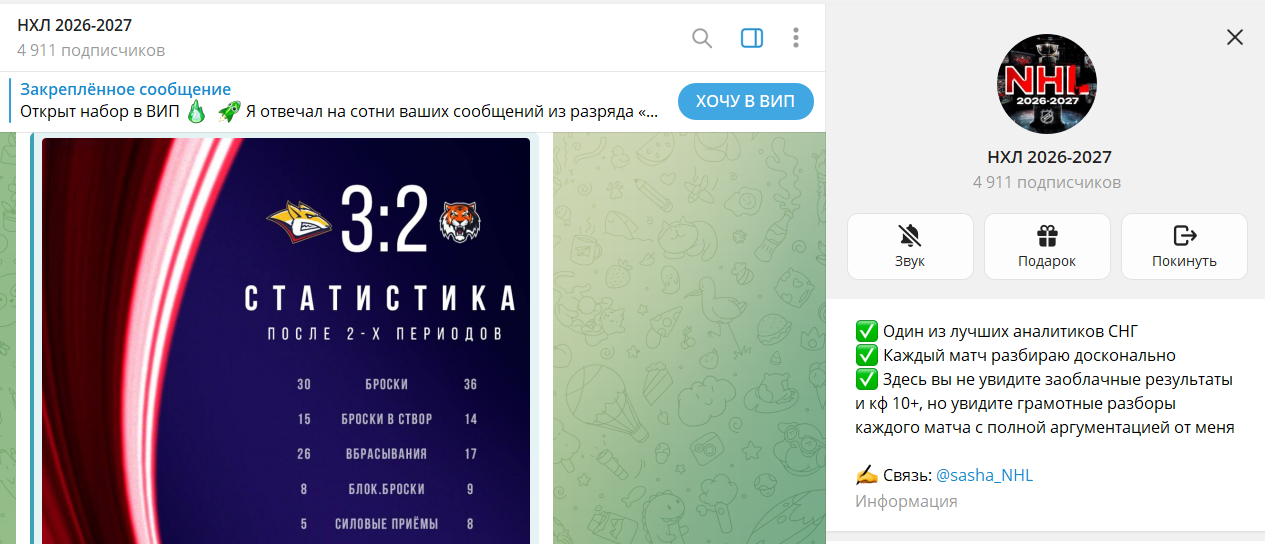This screenshot has height=544, width=1265.
Task: Toggle the right info sidebar panel
Action: pyautogui.click(x=752, y=38)
